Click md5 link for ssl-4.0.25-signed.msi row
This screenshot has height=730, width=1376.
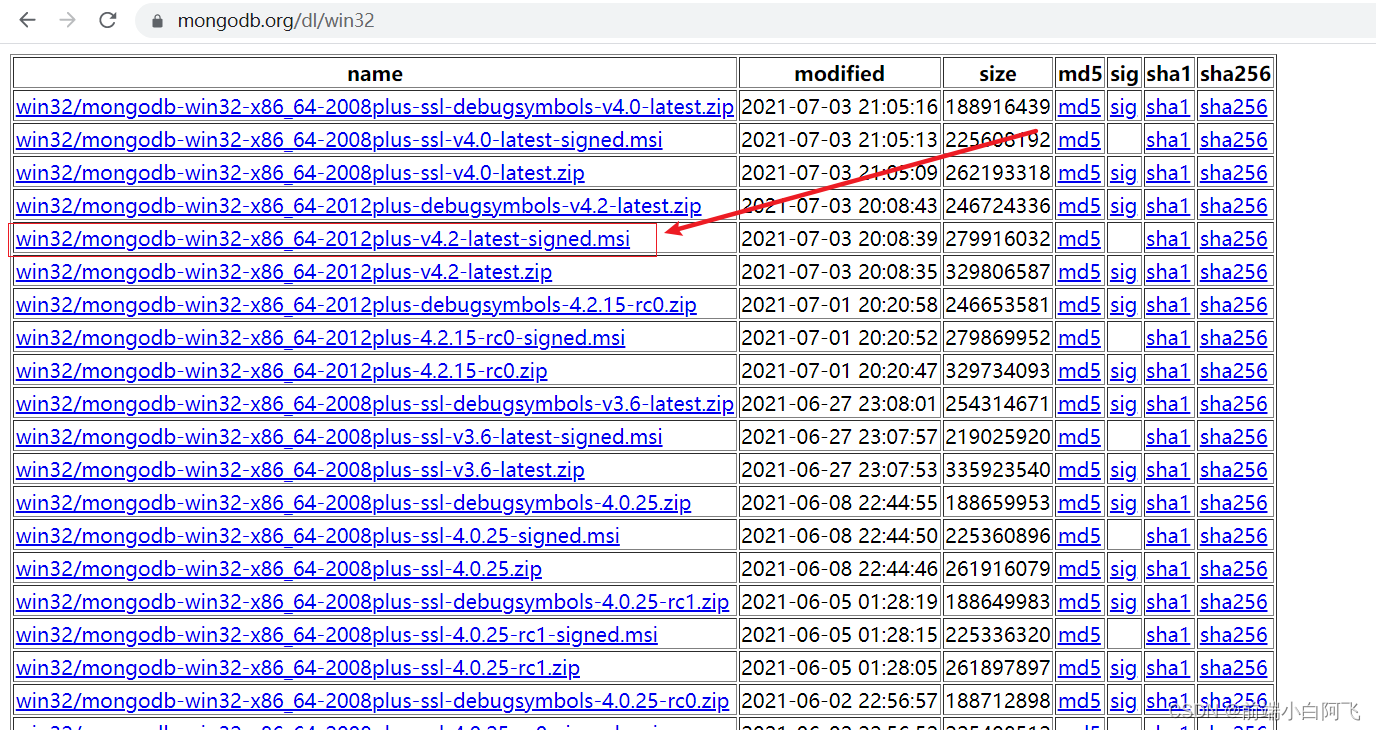[1079, 536]
